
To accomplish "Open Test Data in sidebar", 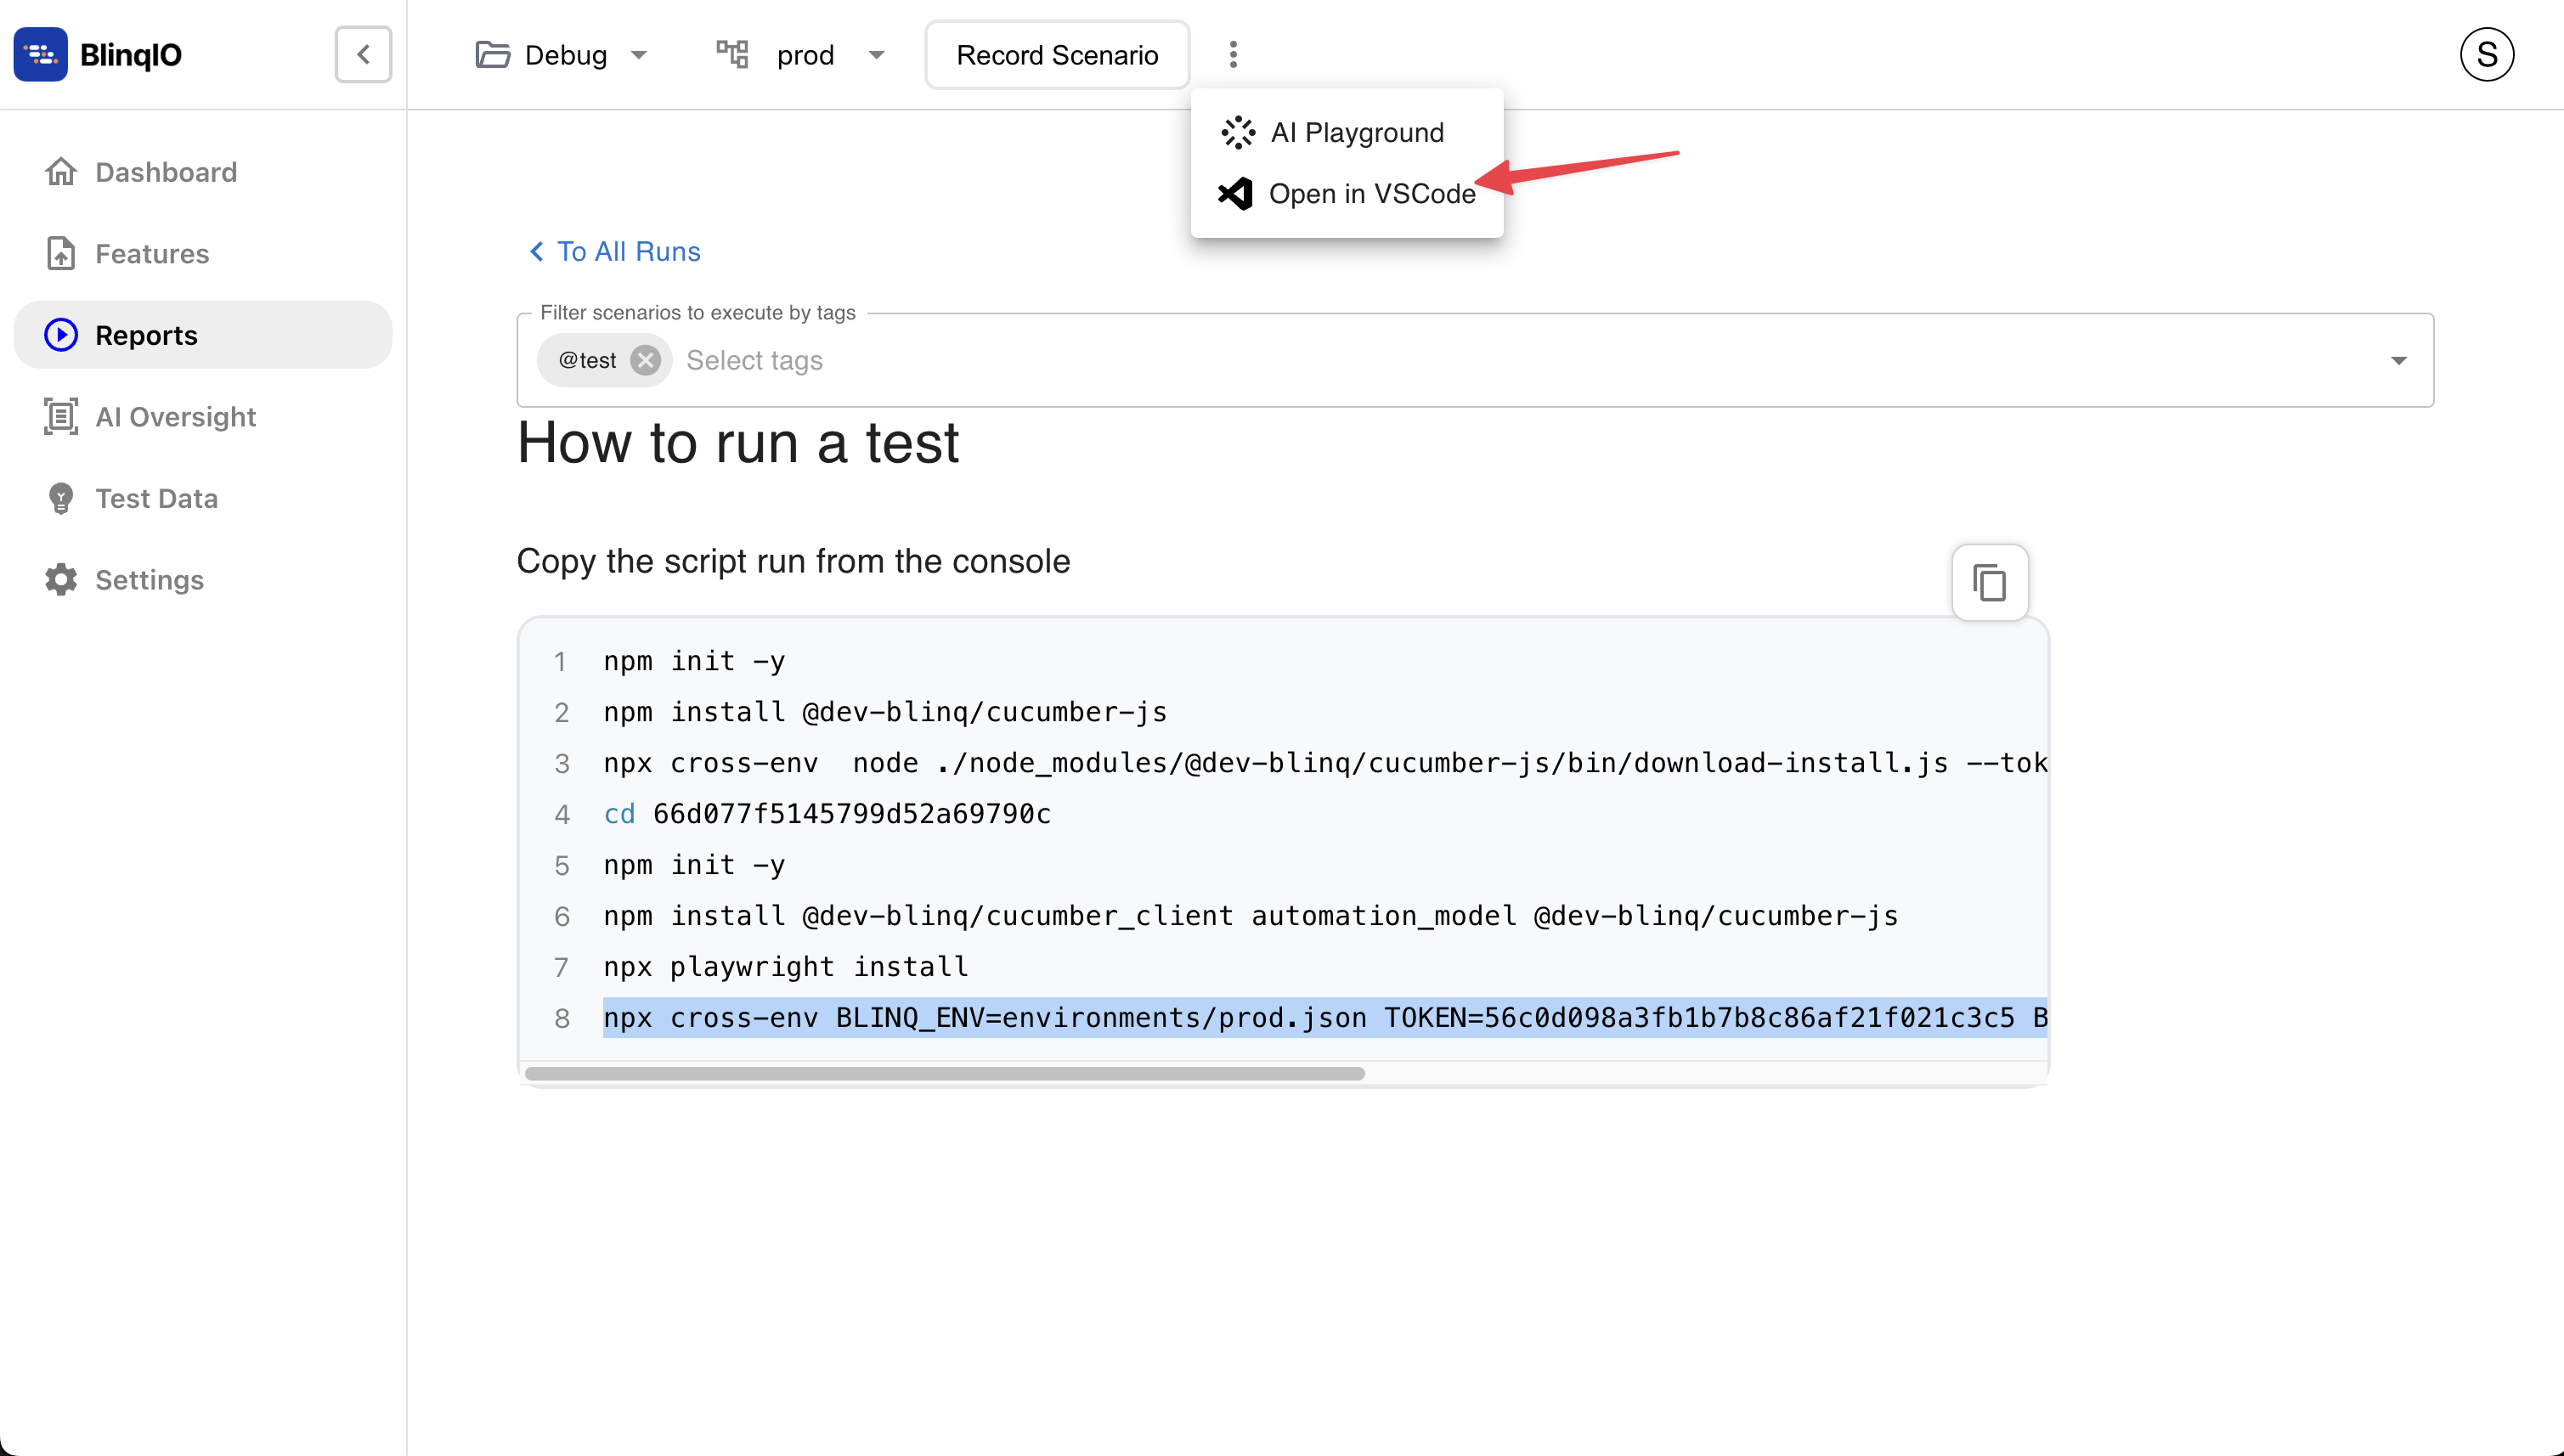I will click(202, 498).
